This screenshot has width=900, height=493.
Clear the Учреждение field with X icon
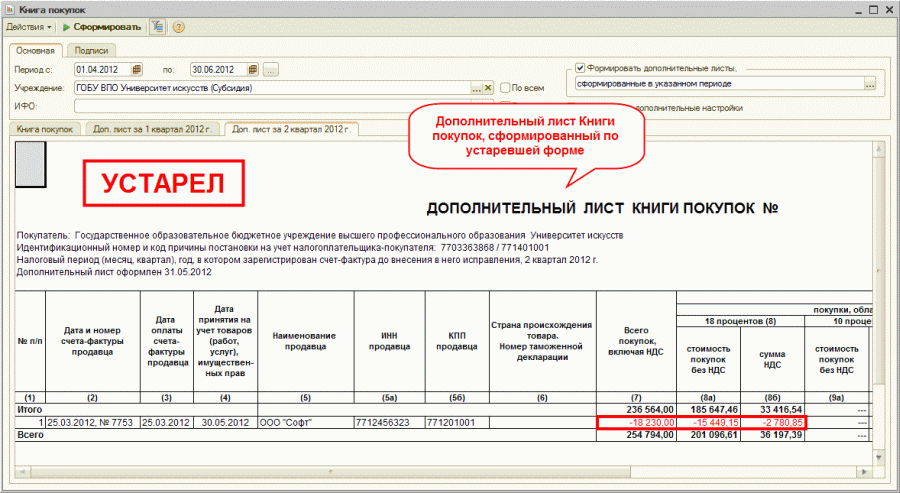tap(490, 88)
